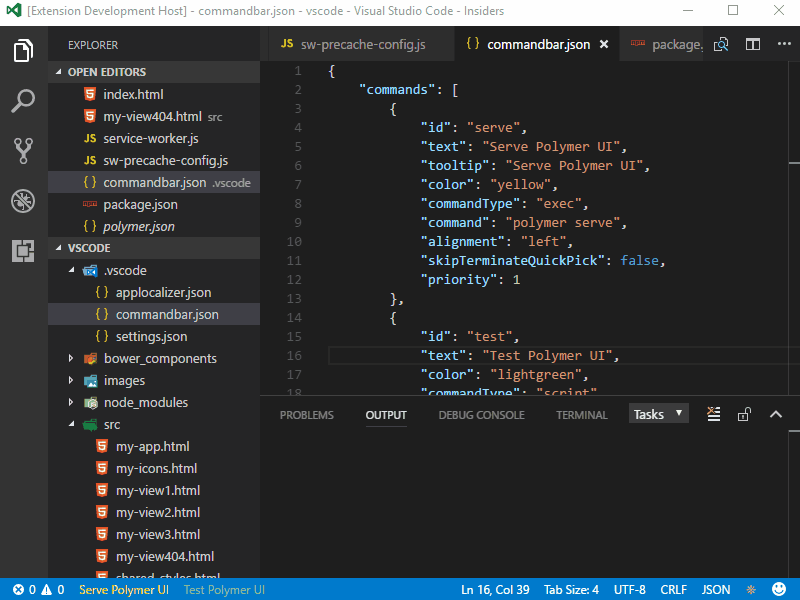Open the OUTPUT panel tab
800x600 pixels.
(x=386, y=415)
